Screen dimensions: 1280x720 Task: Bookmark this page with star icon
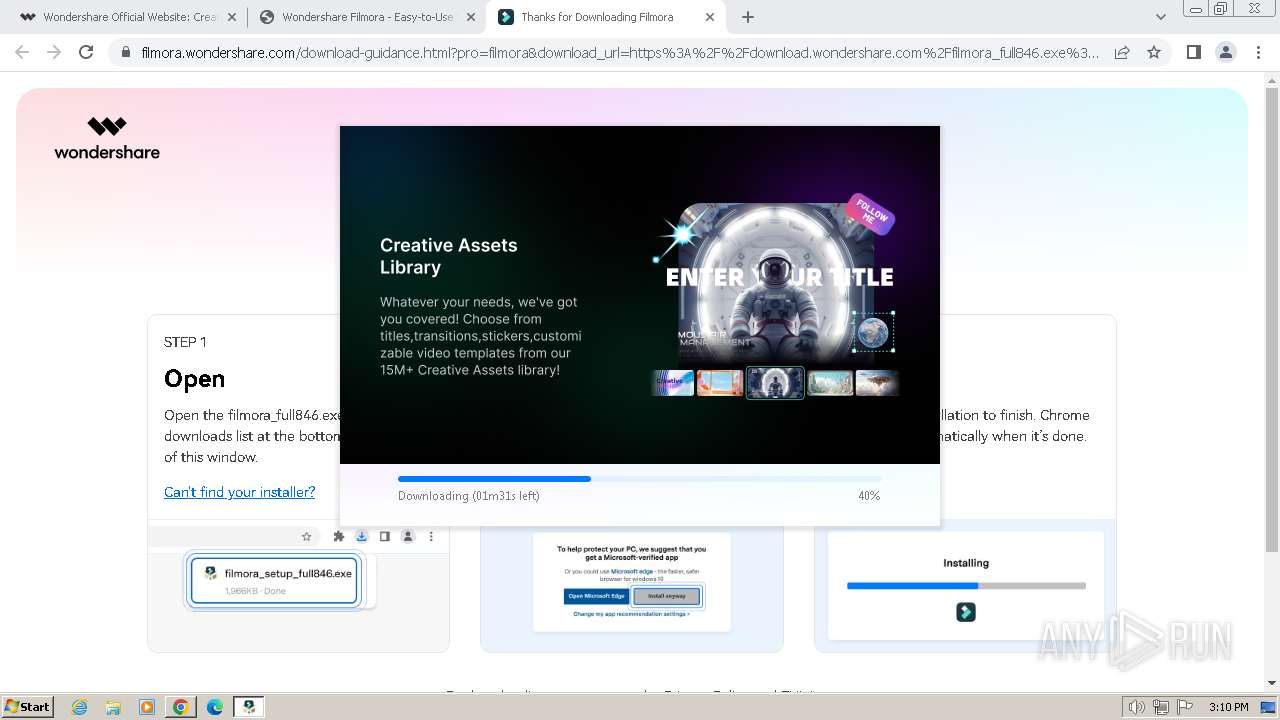1154,52
